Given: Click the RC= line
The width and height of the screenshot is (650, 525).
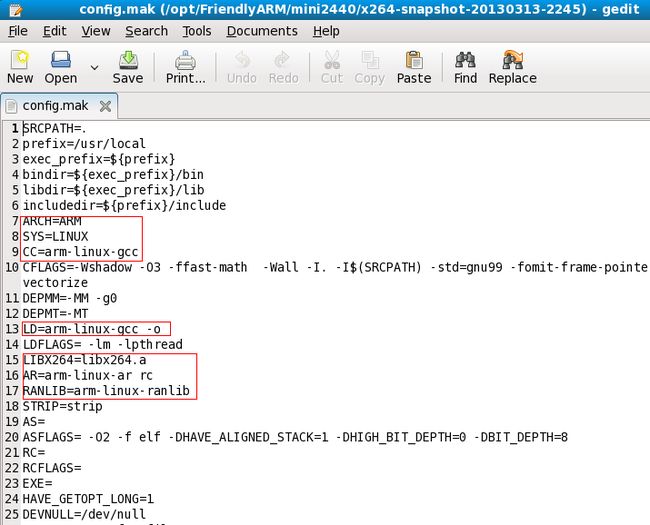Looking at the screenshot, I should [x=34, y=452].
